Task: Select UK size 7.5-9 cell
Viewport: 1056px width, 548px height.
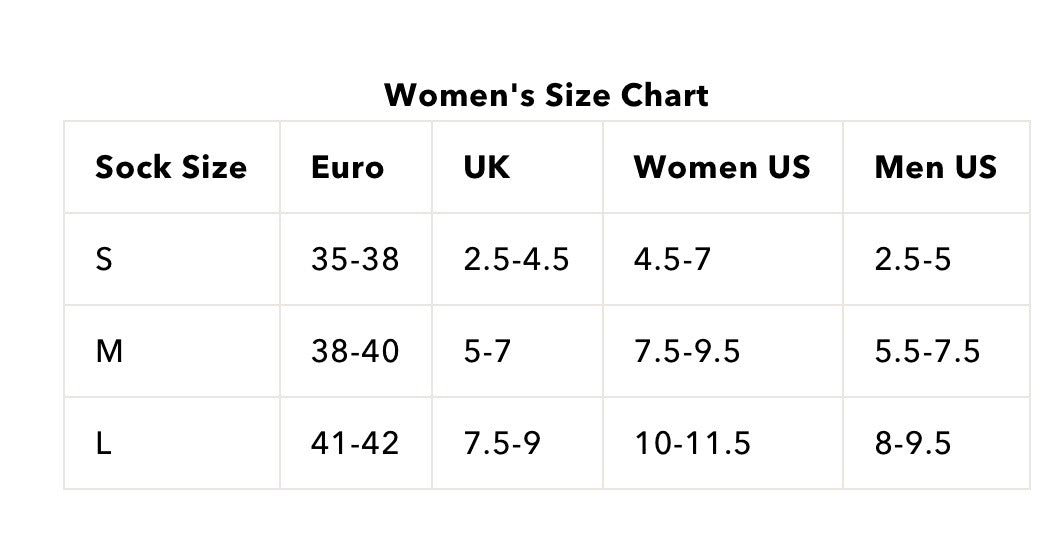Action: [x=502, y=443]
